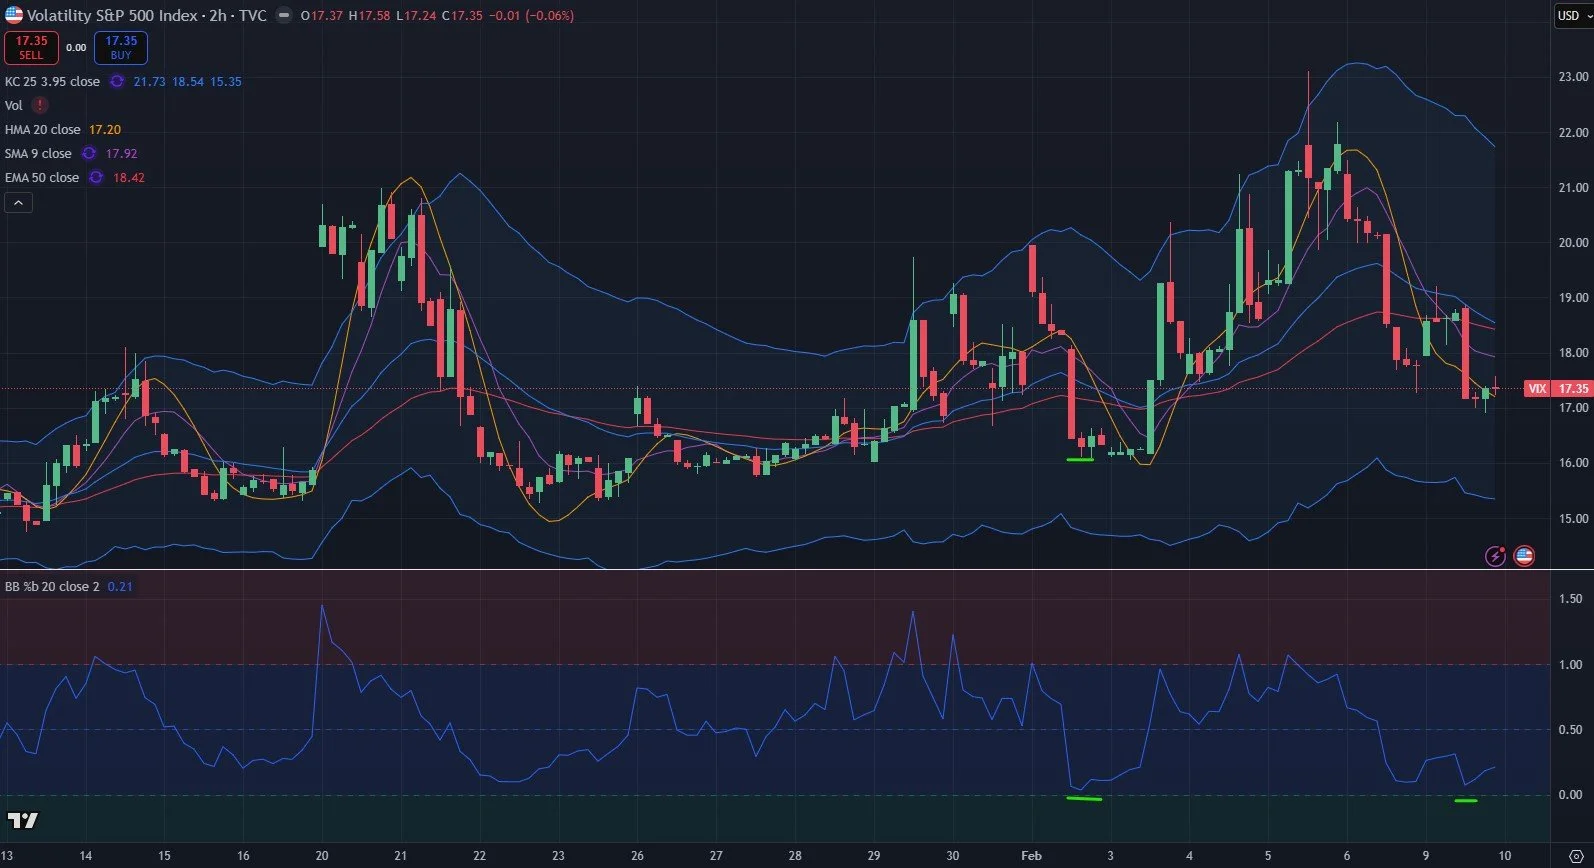Click the Feb label on the time axis

point(1031,855)
